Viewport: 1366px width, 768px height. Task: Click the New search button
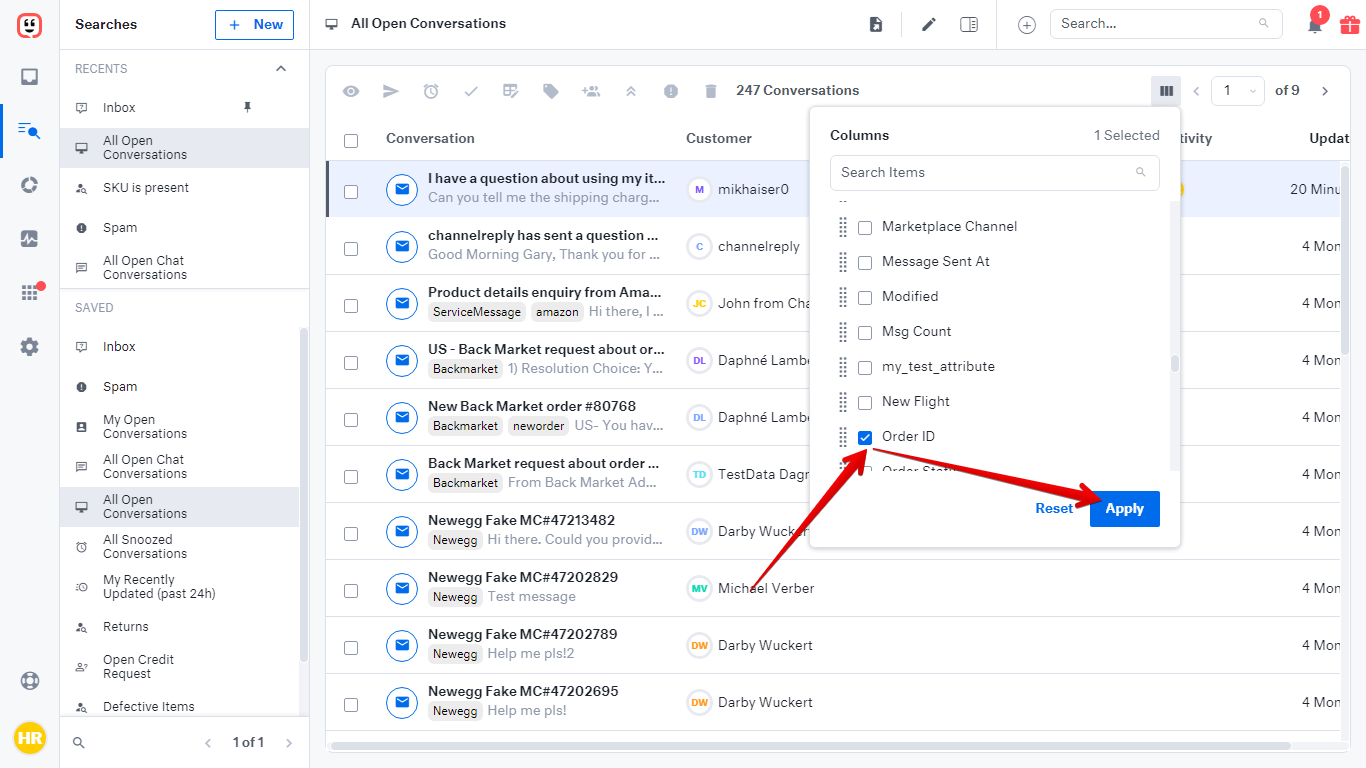tap(254, 25)
